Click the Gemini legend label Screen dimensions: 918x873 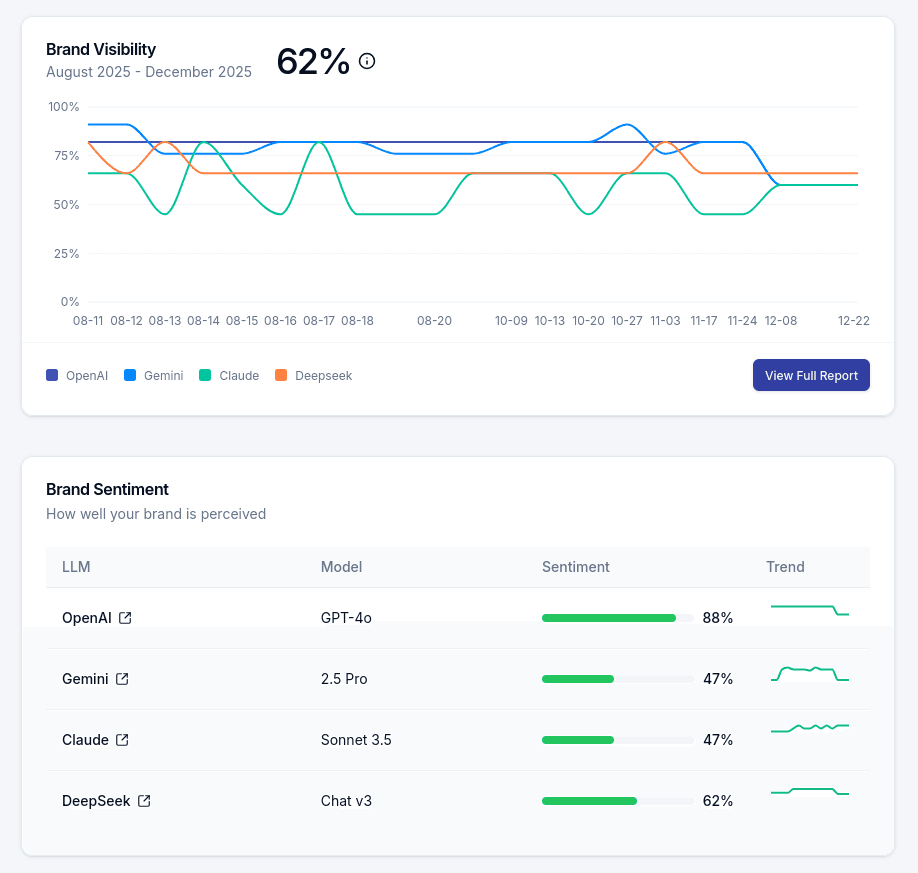click(163, 376)
